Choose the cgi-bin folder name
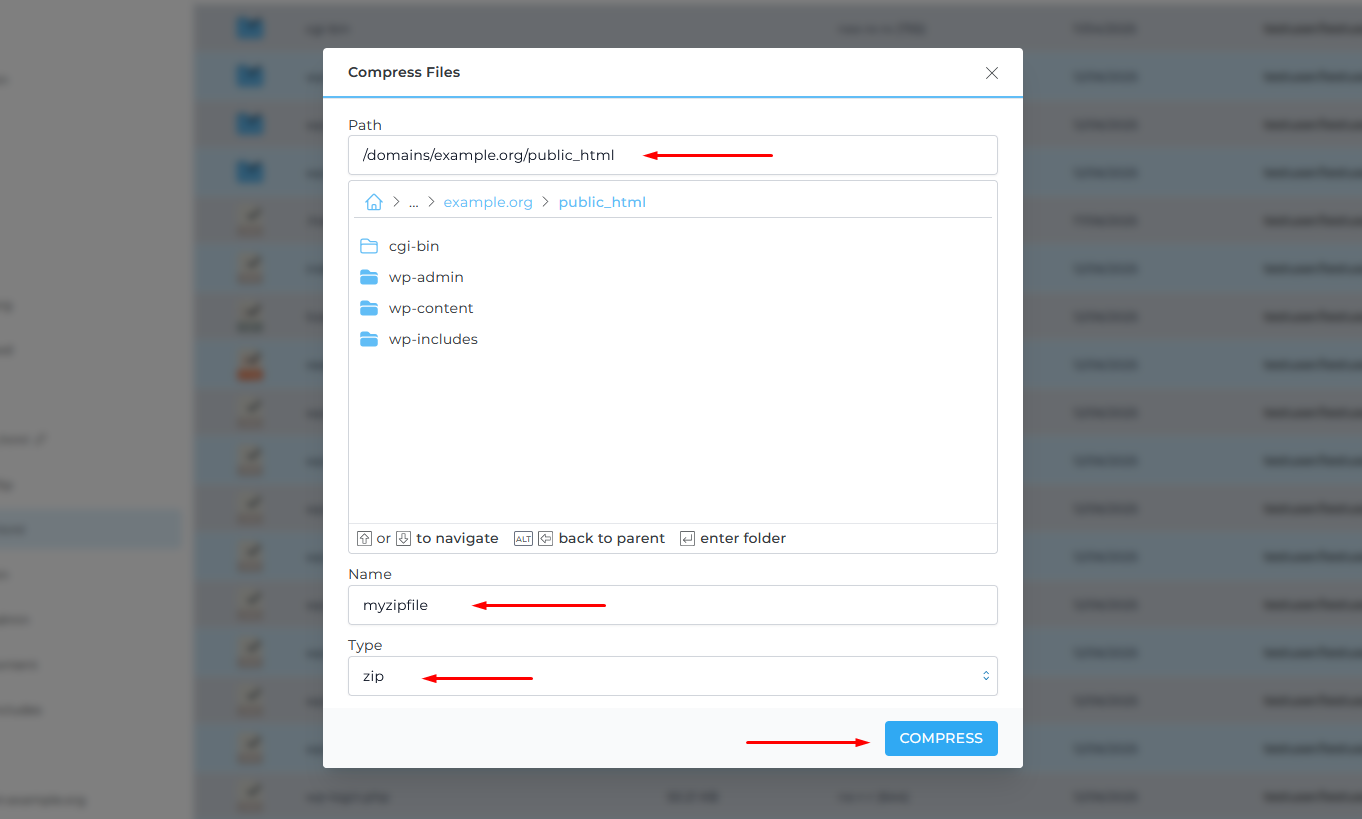The height and width of the screenshot is (819, 1362). coord(414,246)
